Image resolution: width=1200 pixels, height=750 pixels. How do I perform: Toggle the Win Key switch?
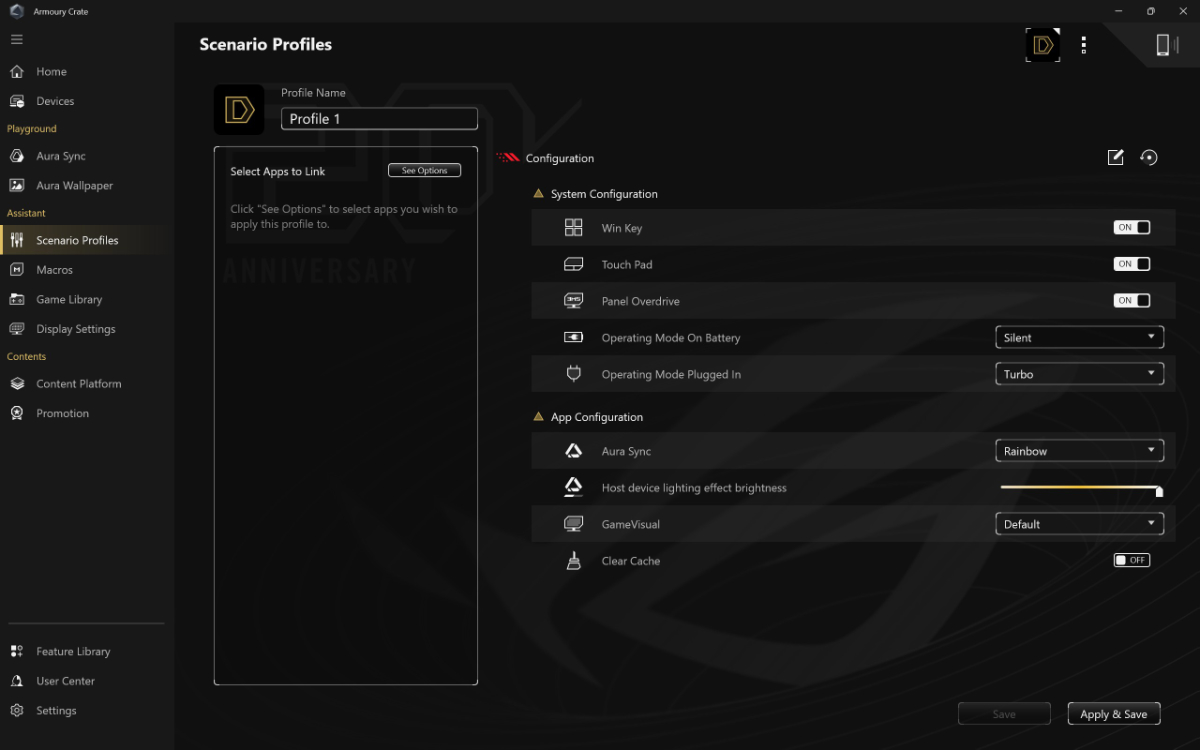pos(1132,228)
